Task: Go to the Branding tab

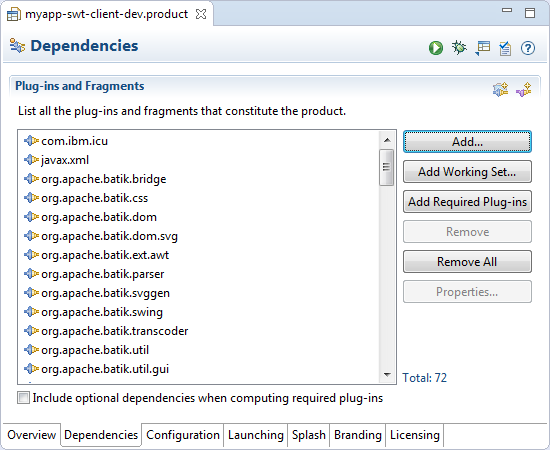Action: pyautogui.click(x=357, y=435)
